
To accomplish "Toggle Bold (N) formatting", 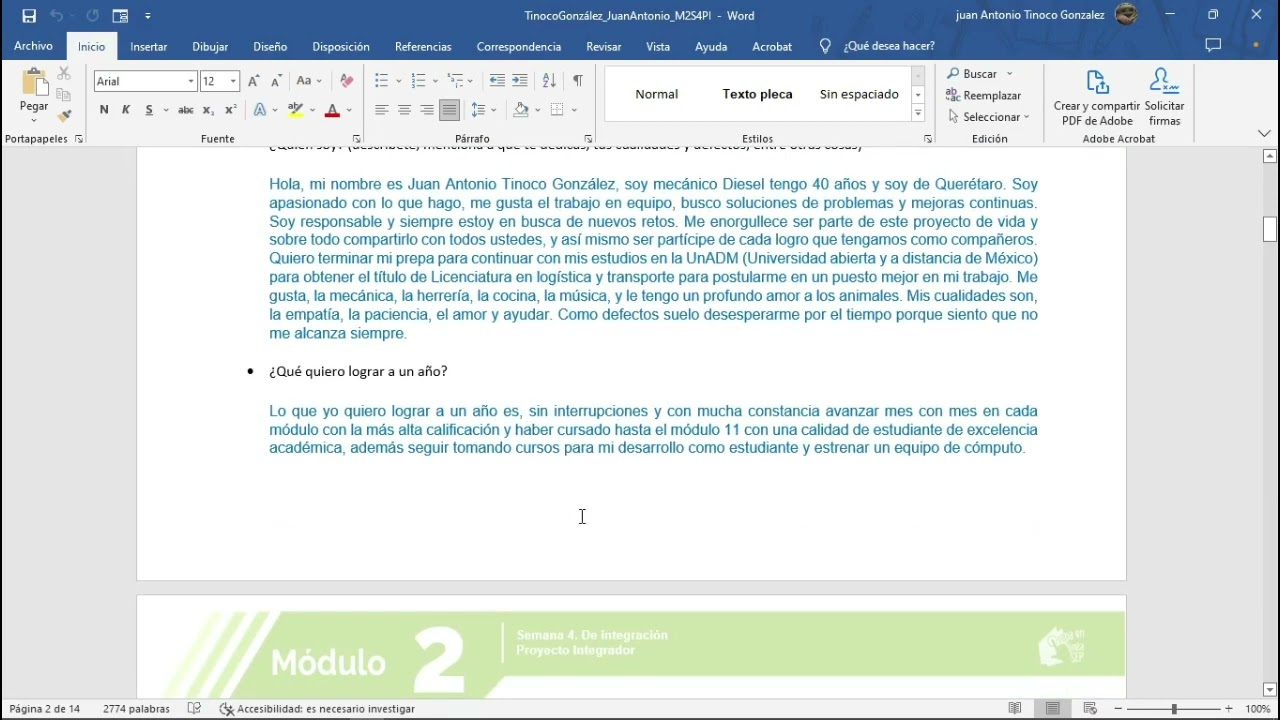I will coord(104,110).
